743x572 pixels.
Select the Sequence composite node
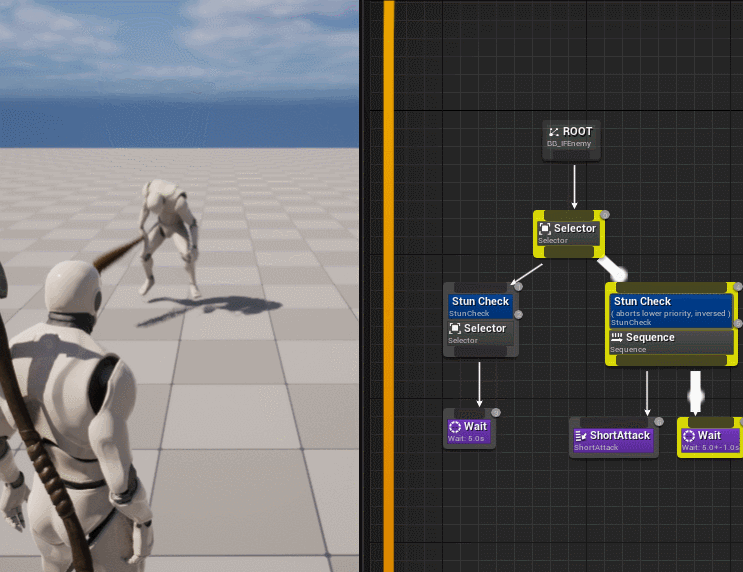(x=671, y=342)
